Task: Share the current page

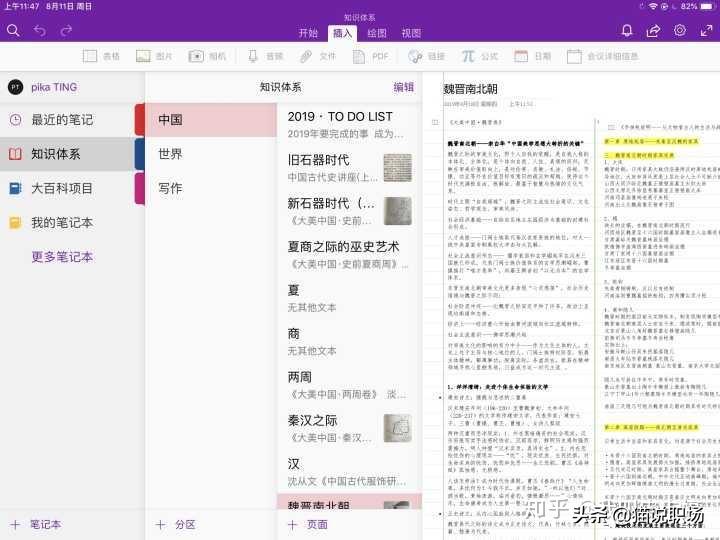Action: [x=653, y=30]
